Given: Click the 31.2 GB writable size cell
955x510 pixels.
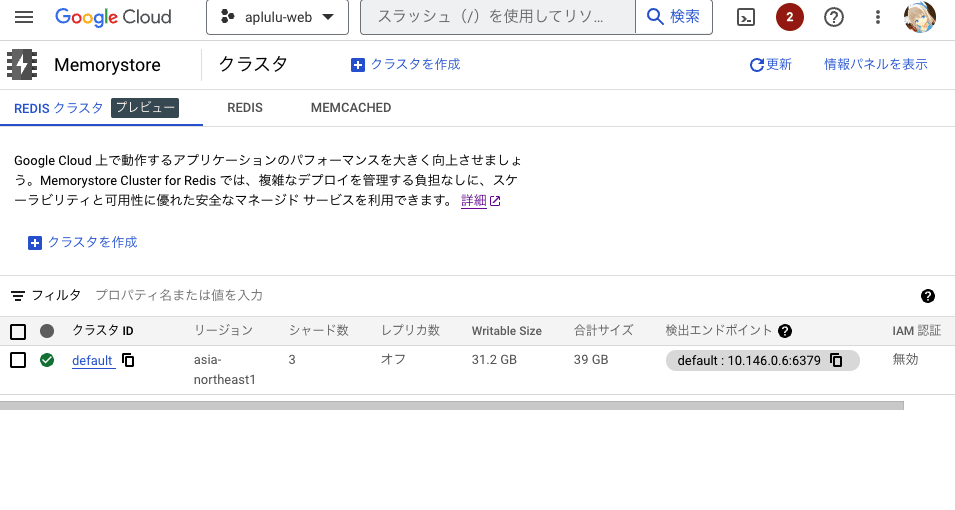Looking at the screenshot, I should [x=494, y=360].
